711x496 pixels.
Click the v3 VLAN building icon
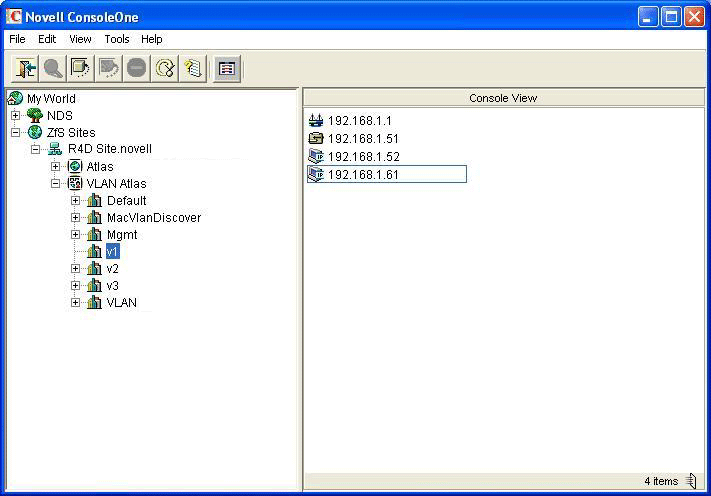(x=94, y=286)
